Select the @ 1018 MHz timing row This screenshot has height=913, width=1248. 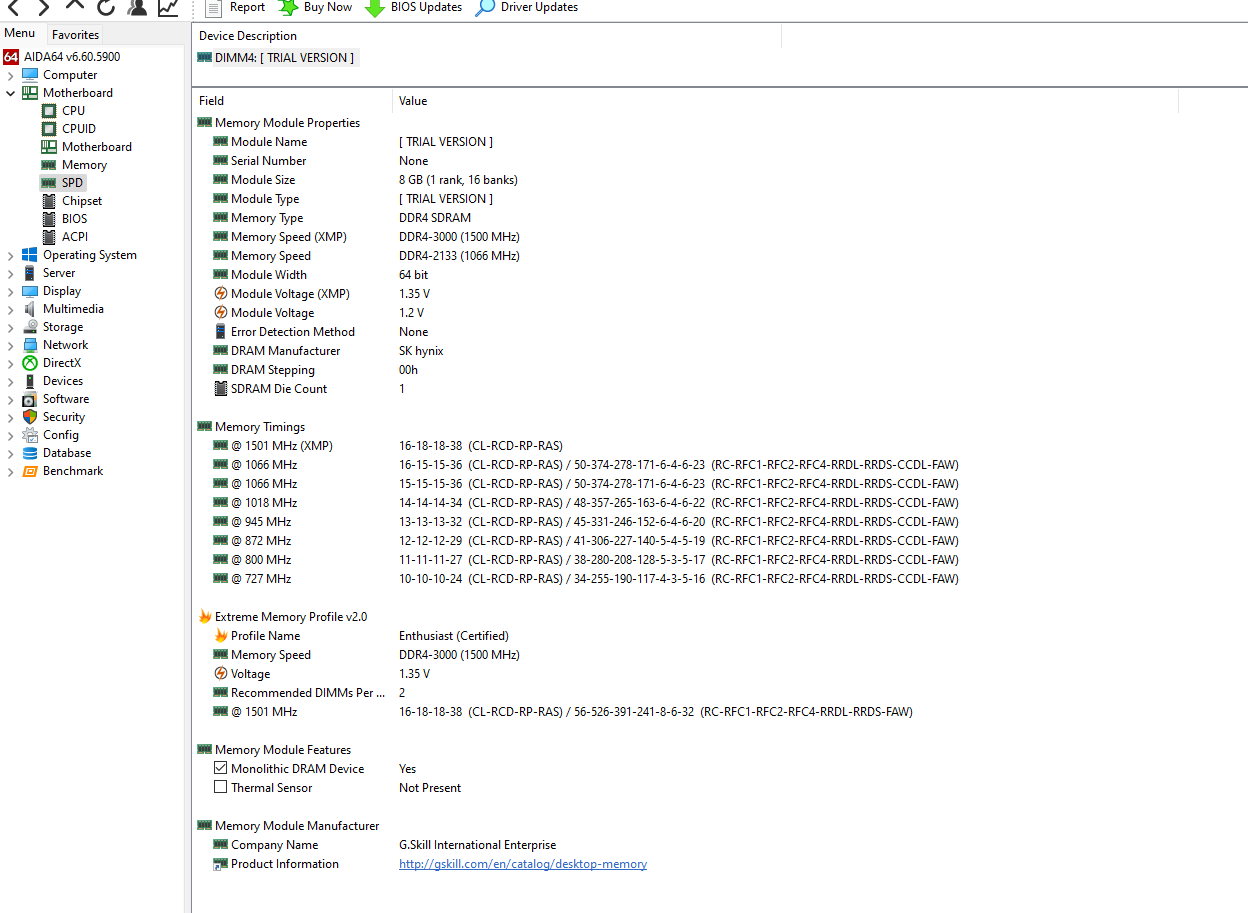point(586,503)
